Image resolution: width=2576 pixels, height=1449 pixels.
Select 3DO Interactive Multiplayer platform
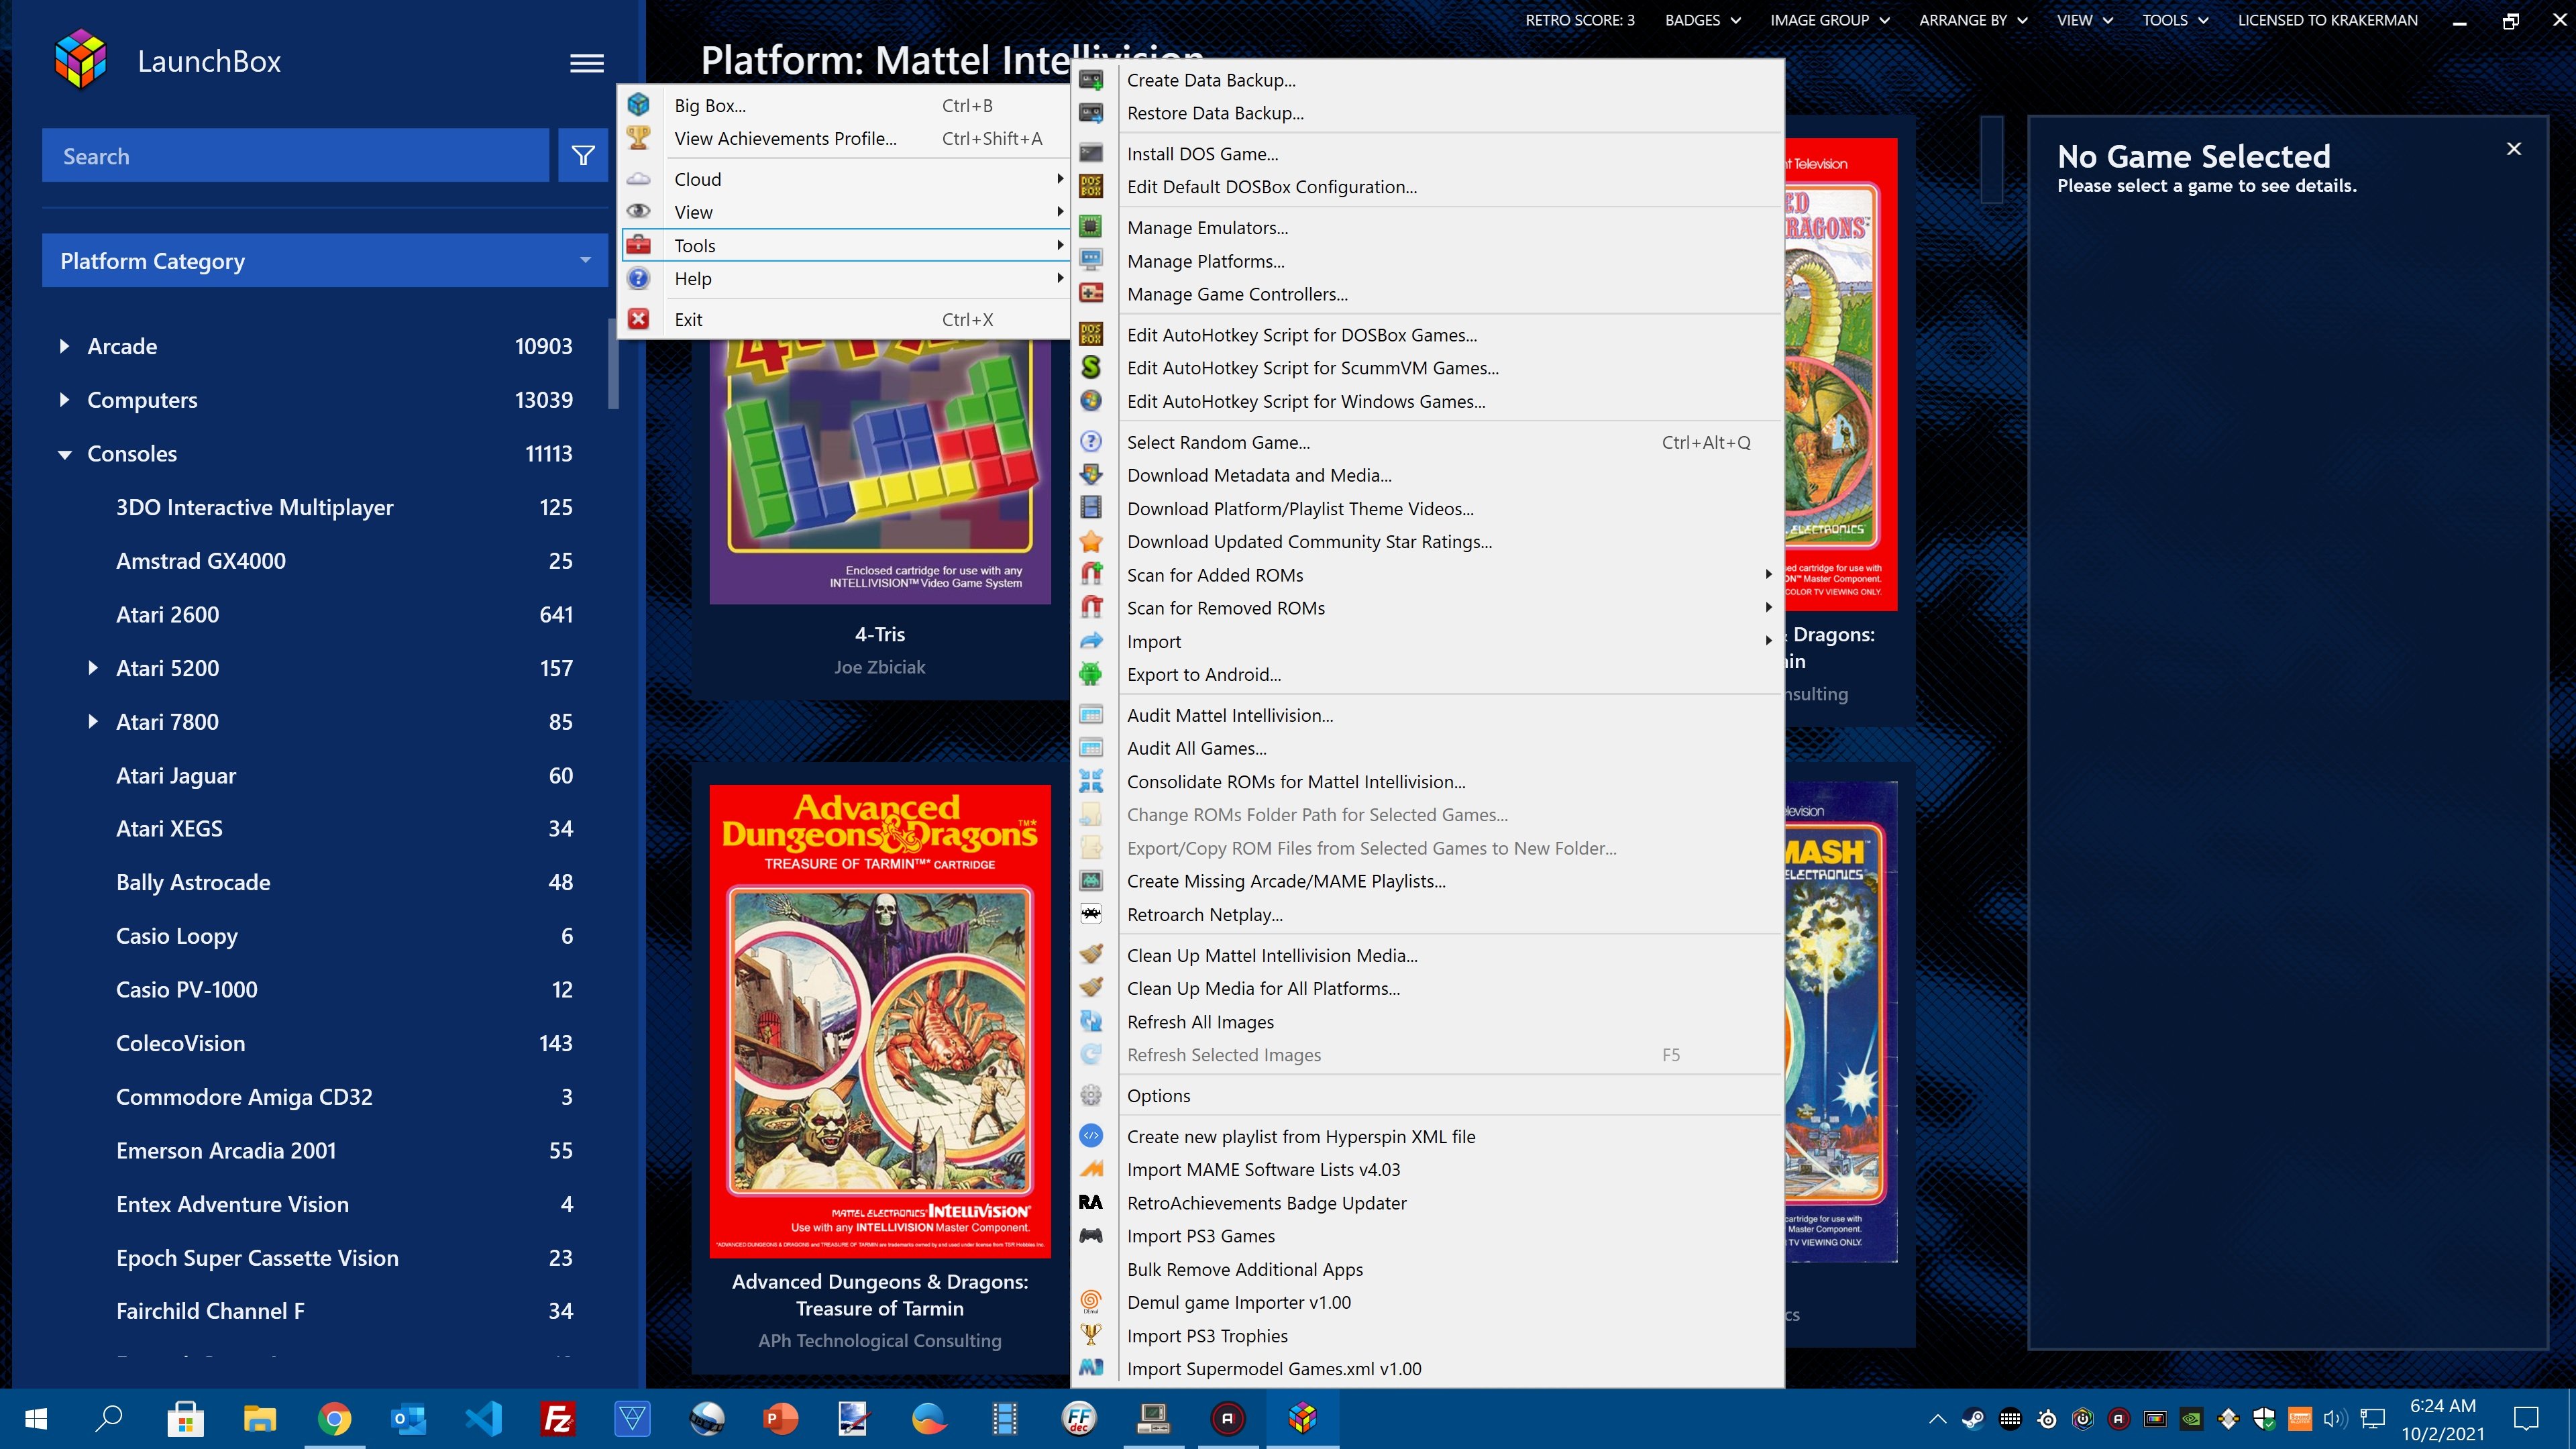254,507
